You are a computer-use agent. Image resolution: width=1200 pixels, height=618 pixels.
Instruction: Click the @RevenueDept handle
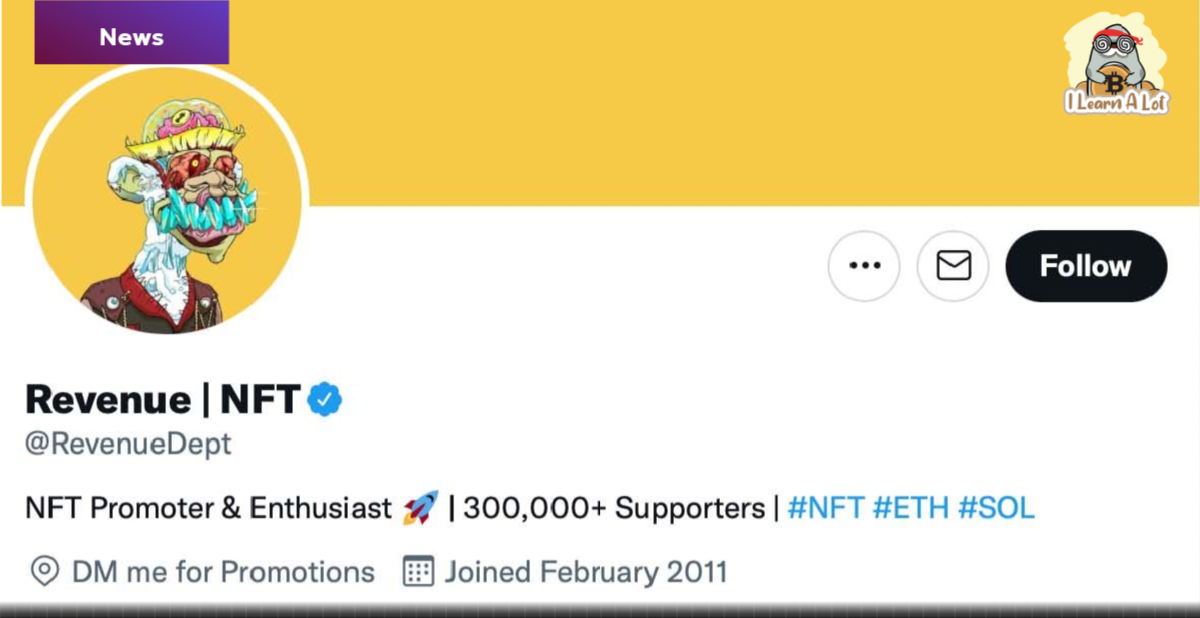128,443
